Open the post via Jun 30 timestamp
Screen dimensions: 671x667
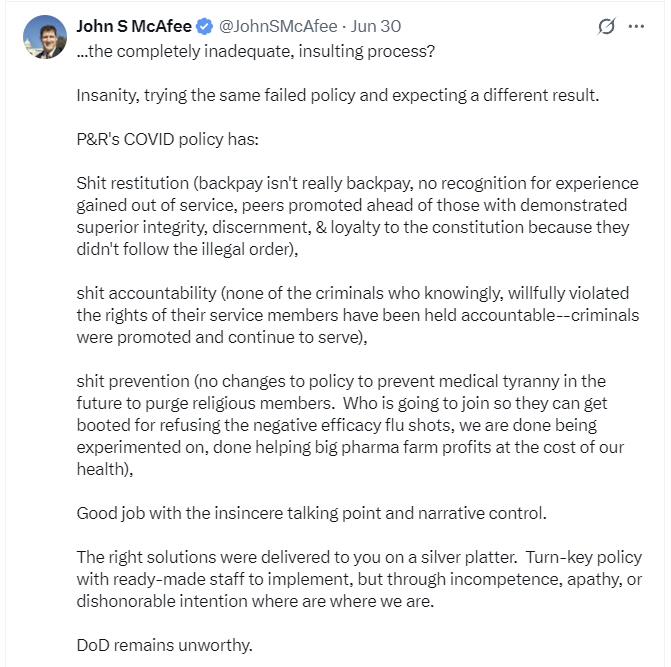point(376,27)
